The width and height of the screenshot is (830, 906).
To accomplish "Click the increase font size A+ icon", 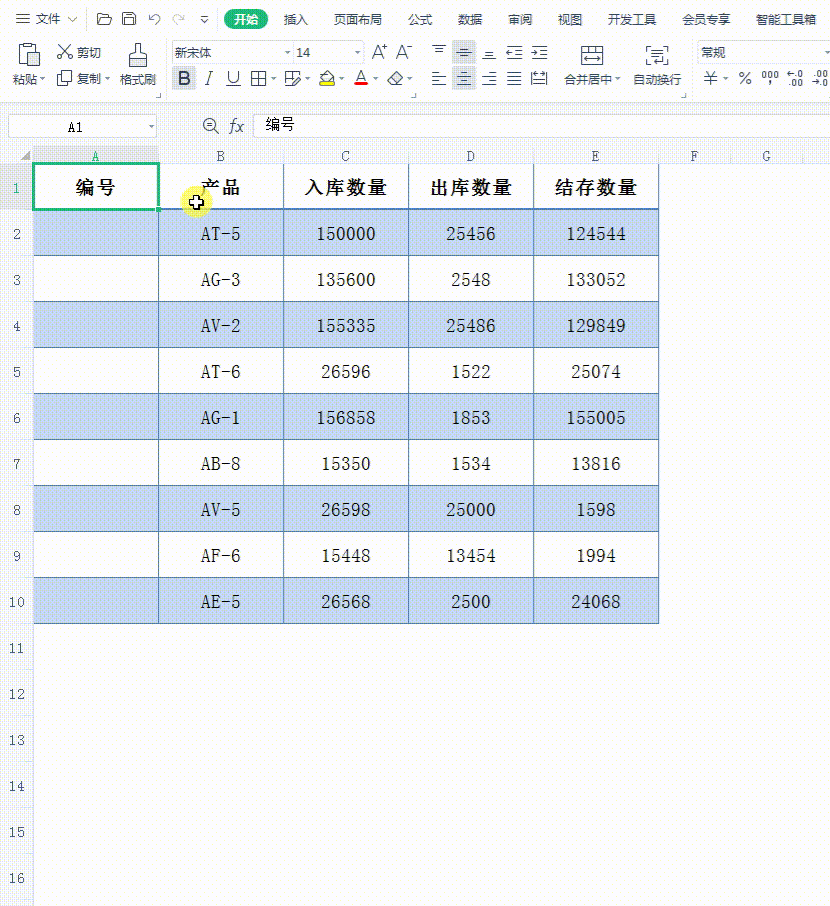I will pos(378,50).
